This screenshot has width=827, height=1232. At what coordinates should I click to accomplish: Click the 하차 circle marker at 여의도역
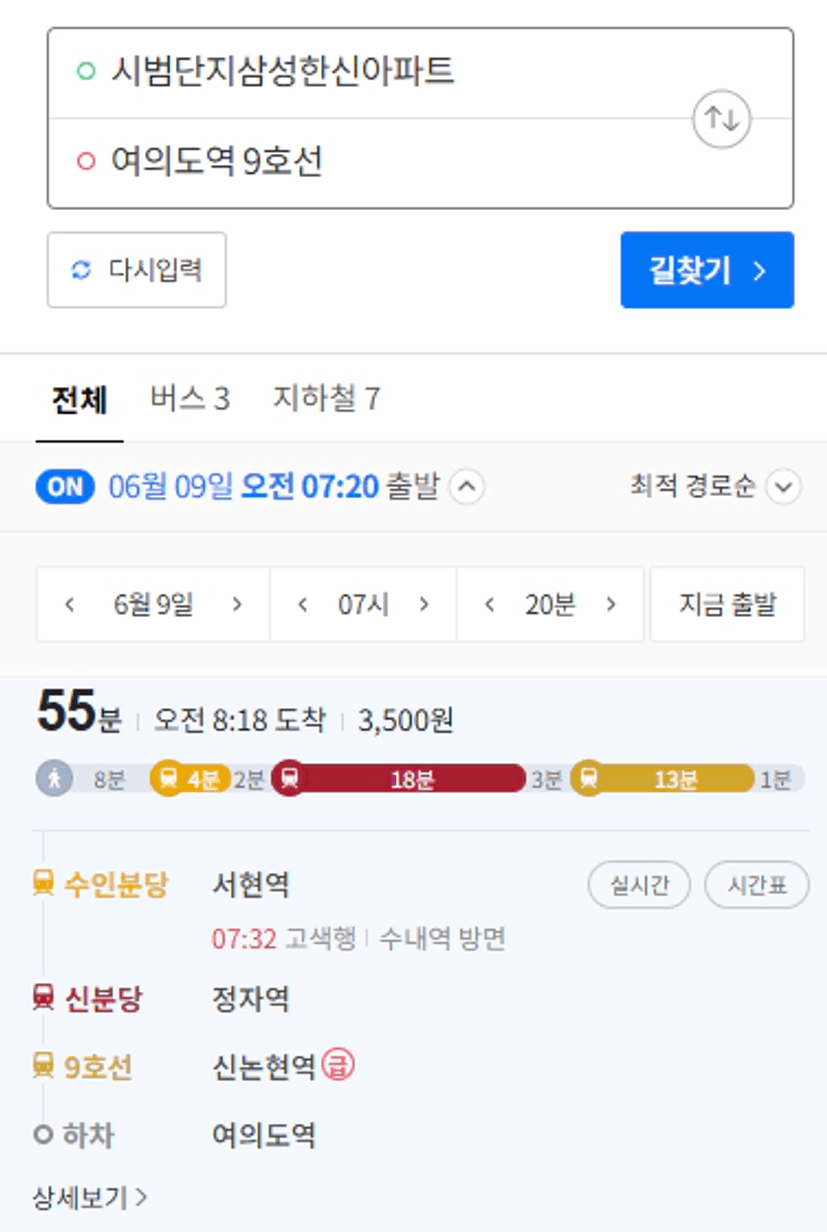[43, 1135]
